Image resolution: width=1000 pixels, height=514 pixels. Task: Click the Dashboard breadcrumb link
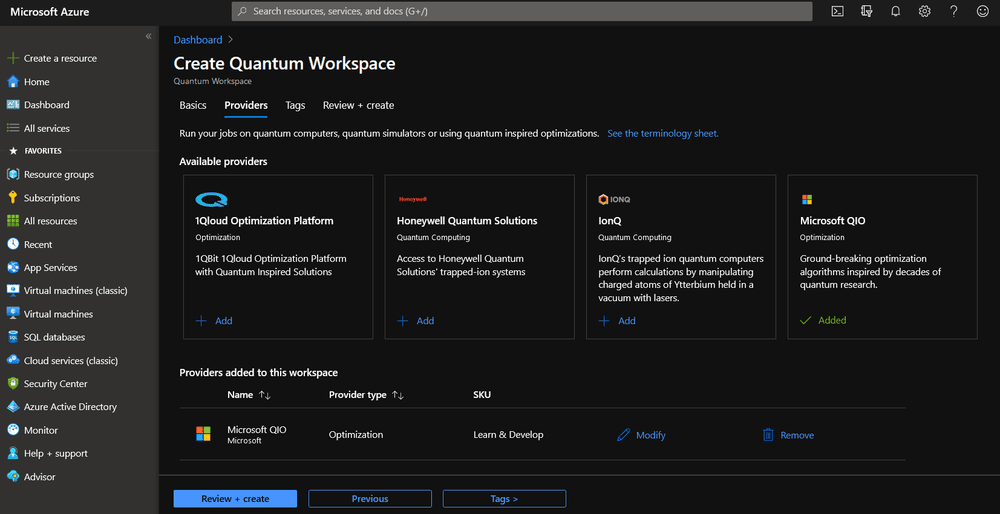[198, 40]
